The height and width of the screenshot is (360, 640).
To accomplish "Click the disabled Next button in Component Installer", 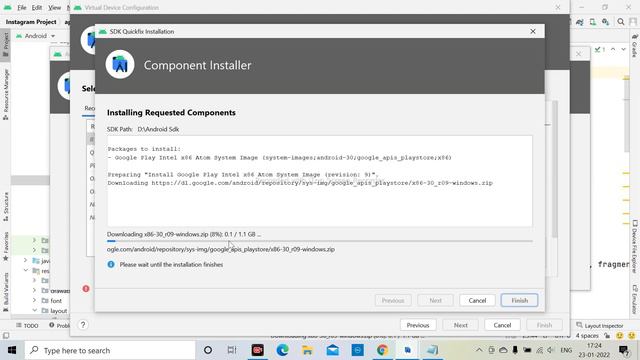I will click(x=435, y=300).
